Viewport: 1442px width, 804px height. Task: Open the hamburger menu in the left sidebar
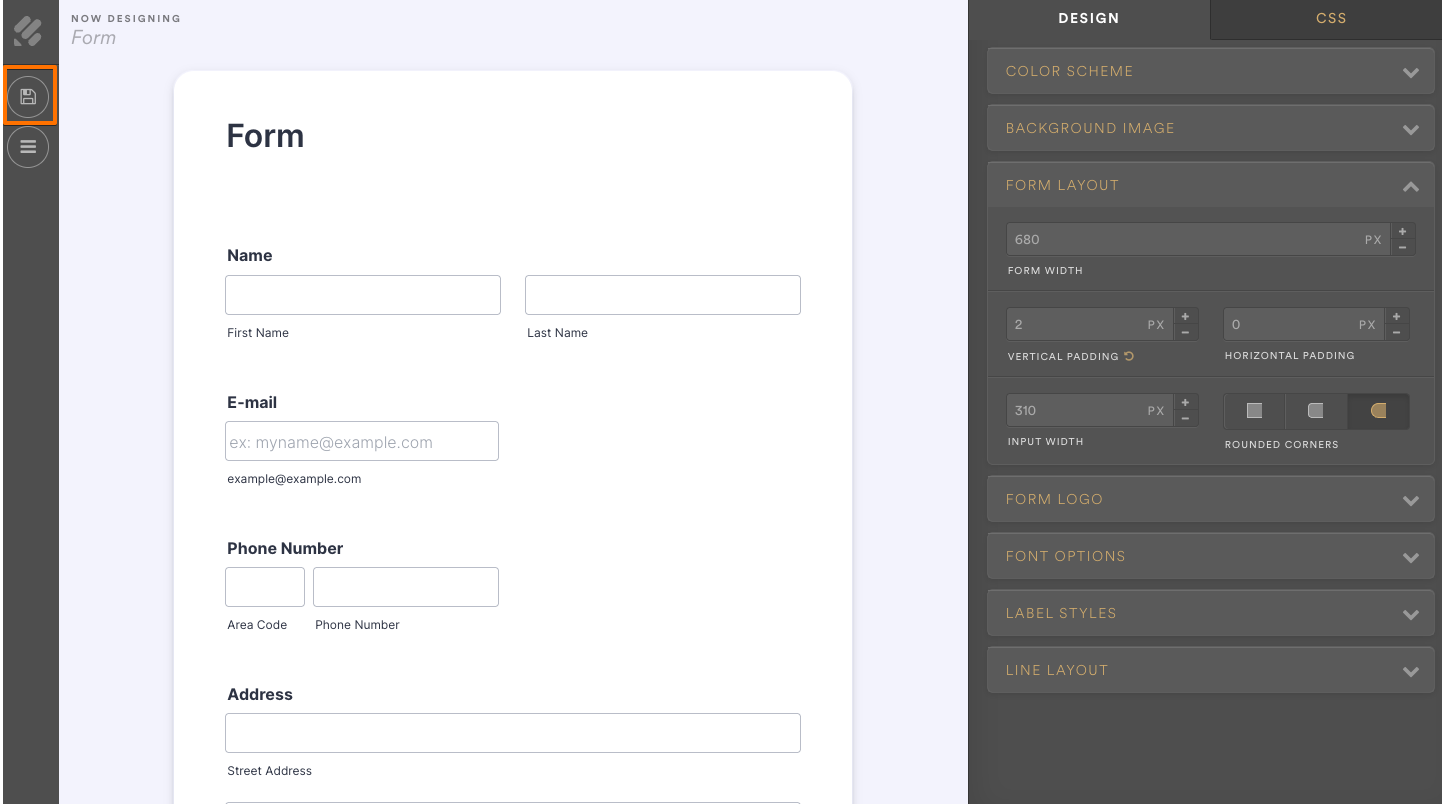coord(28,147)
